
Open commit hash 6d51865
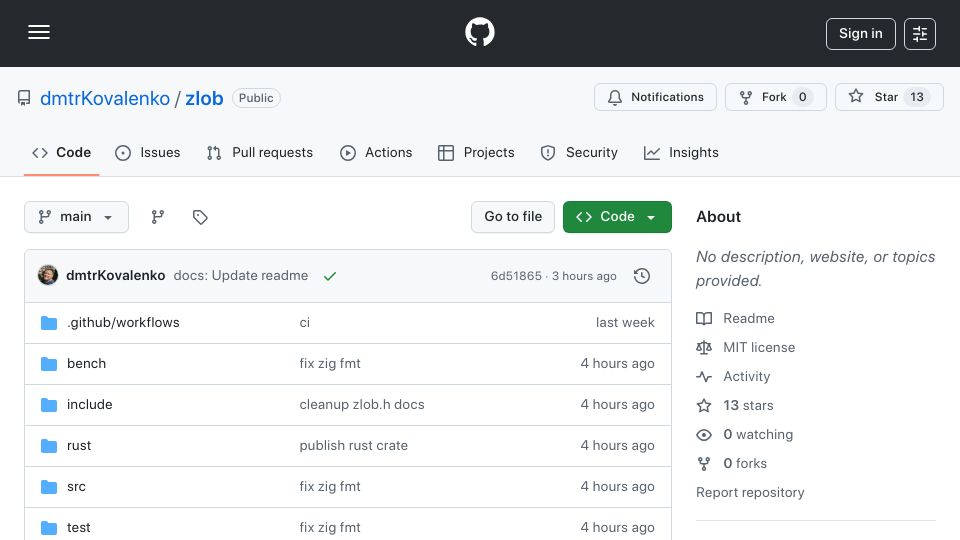(x=516, y=276)
